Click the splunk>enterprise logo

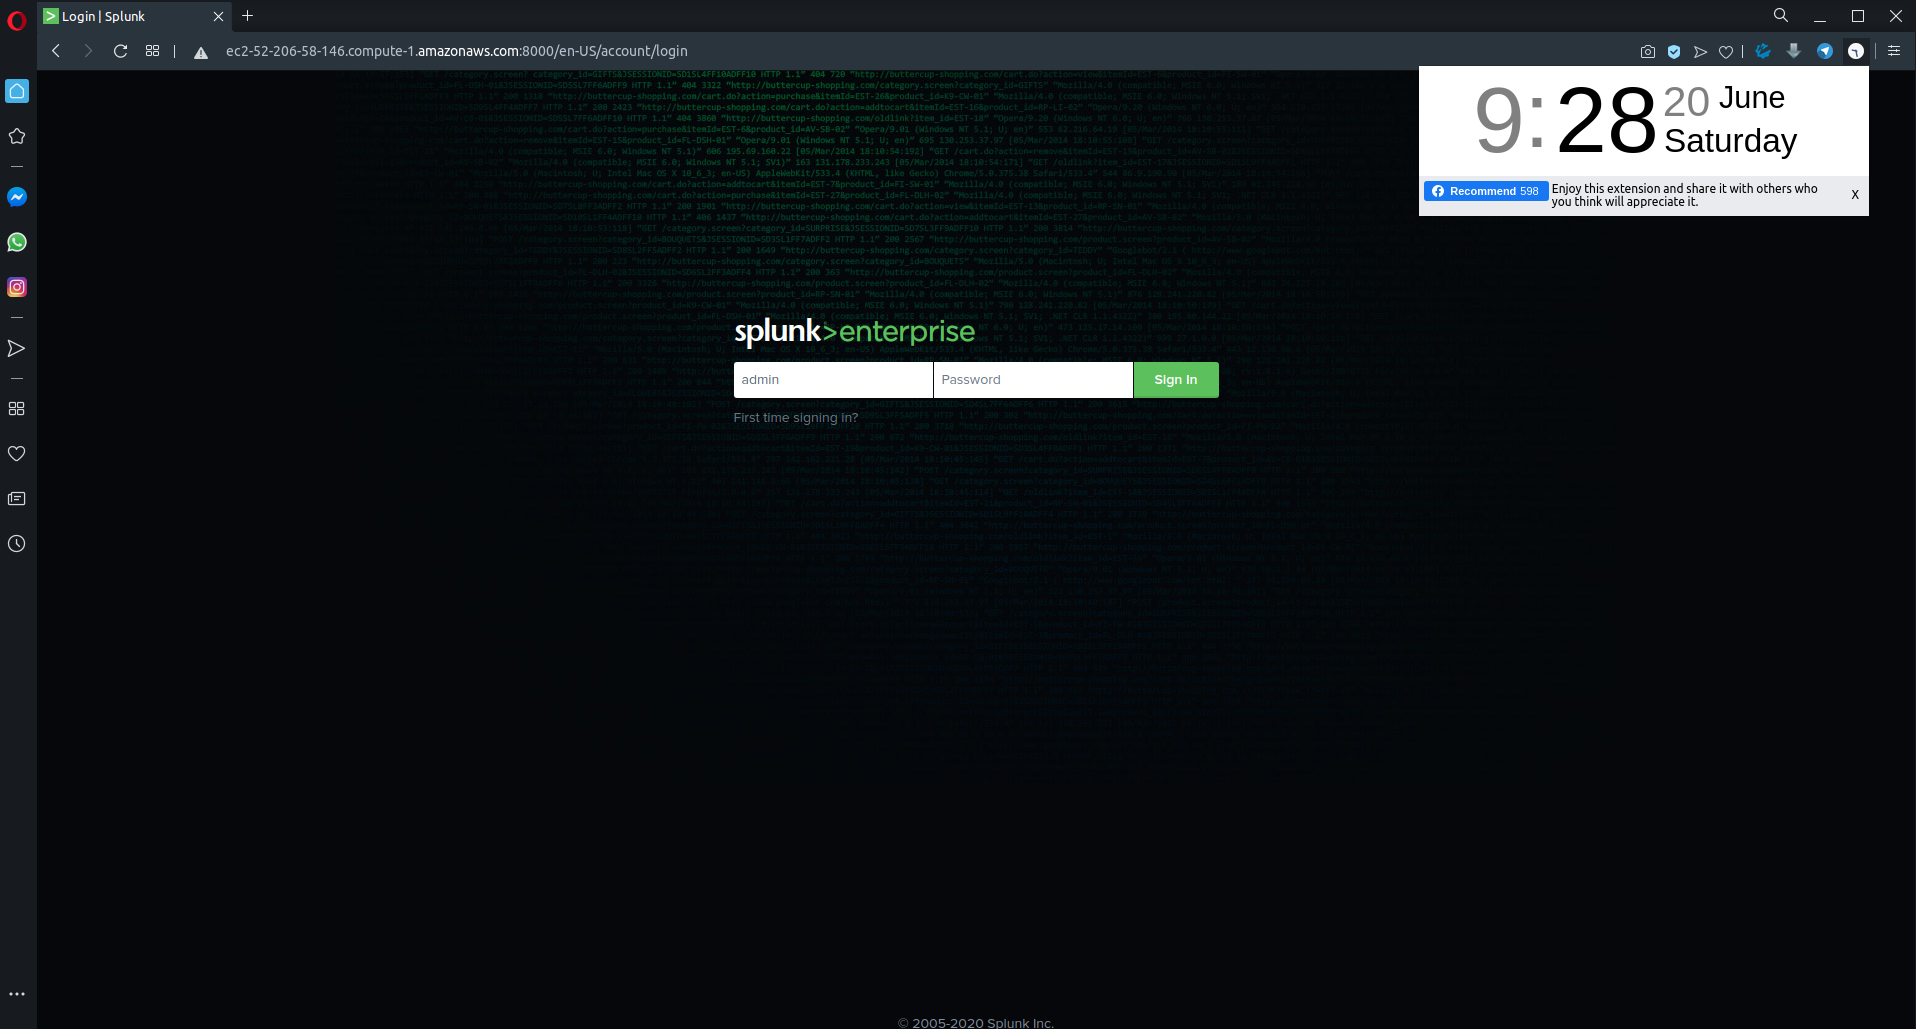tap(855, 332)
